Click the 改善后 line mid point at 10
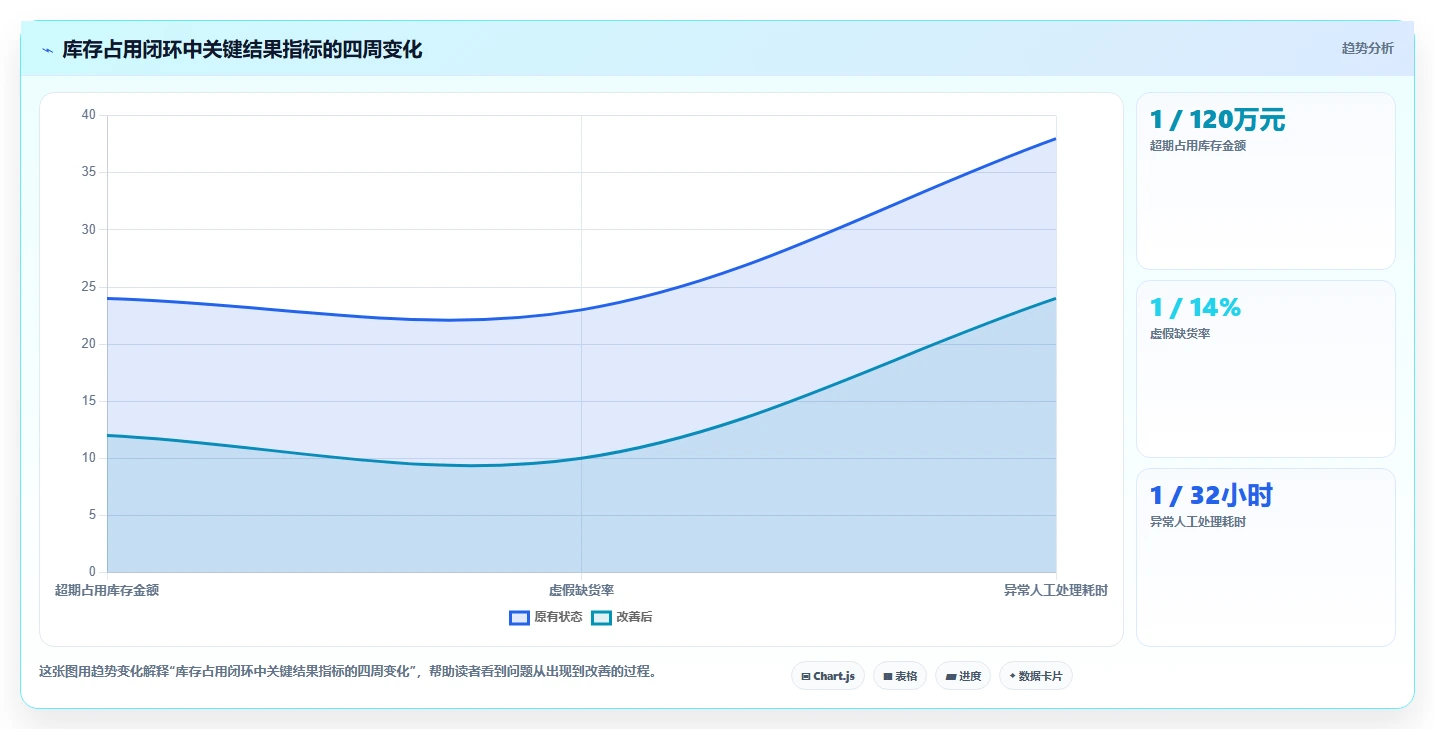 coord(581,458)
